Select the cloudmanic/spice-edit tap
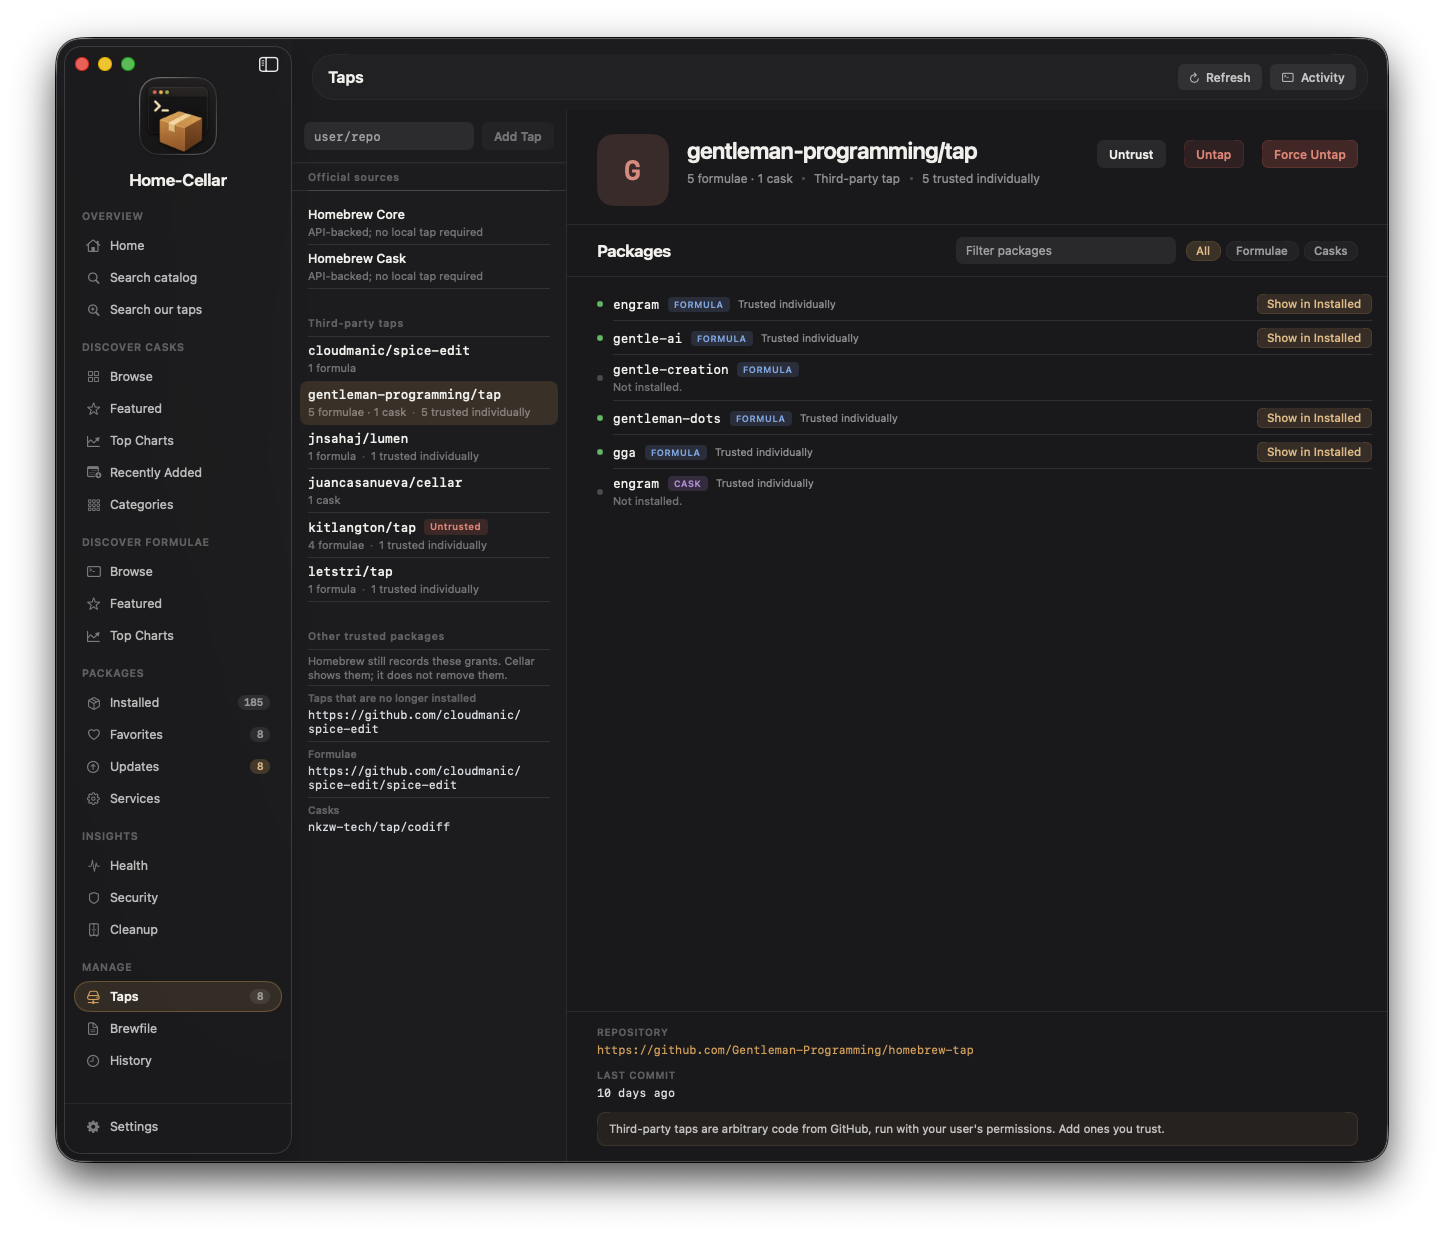 click(x=429, y=359)
